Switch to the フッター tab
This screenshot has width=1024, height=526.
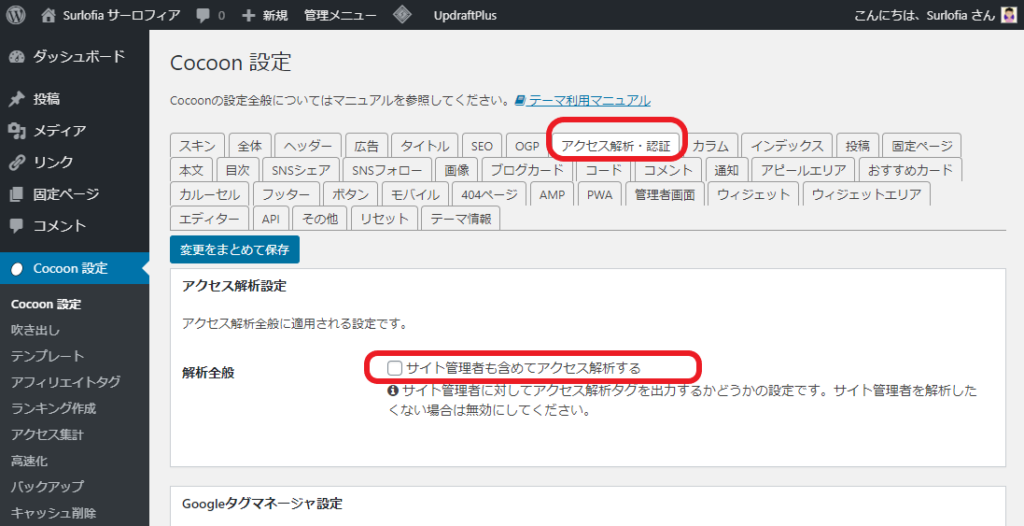pyautogui.click(x=287, y=194)
